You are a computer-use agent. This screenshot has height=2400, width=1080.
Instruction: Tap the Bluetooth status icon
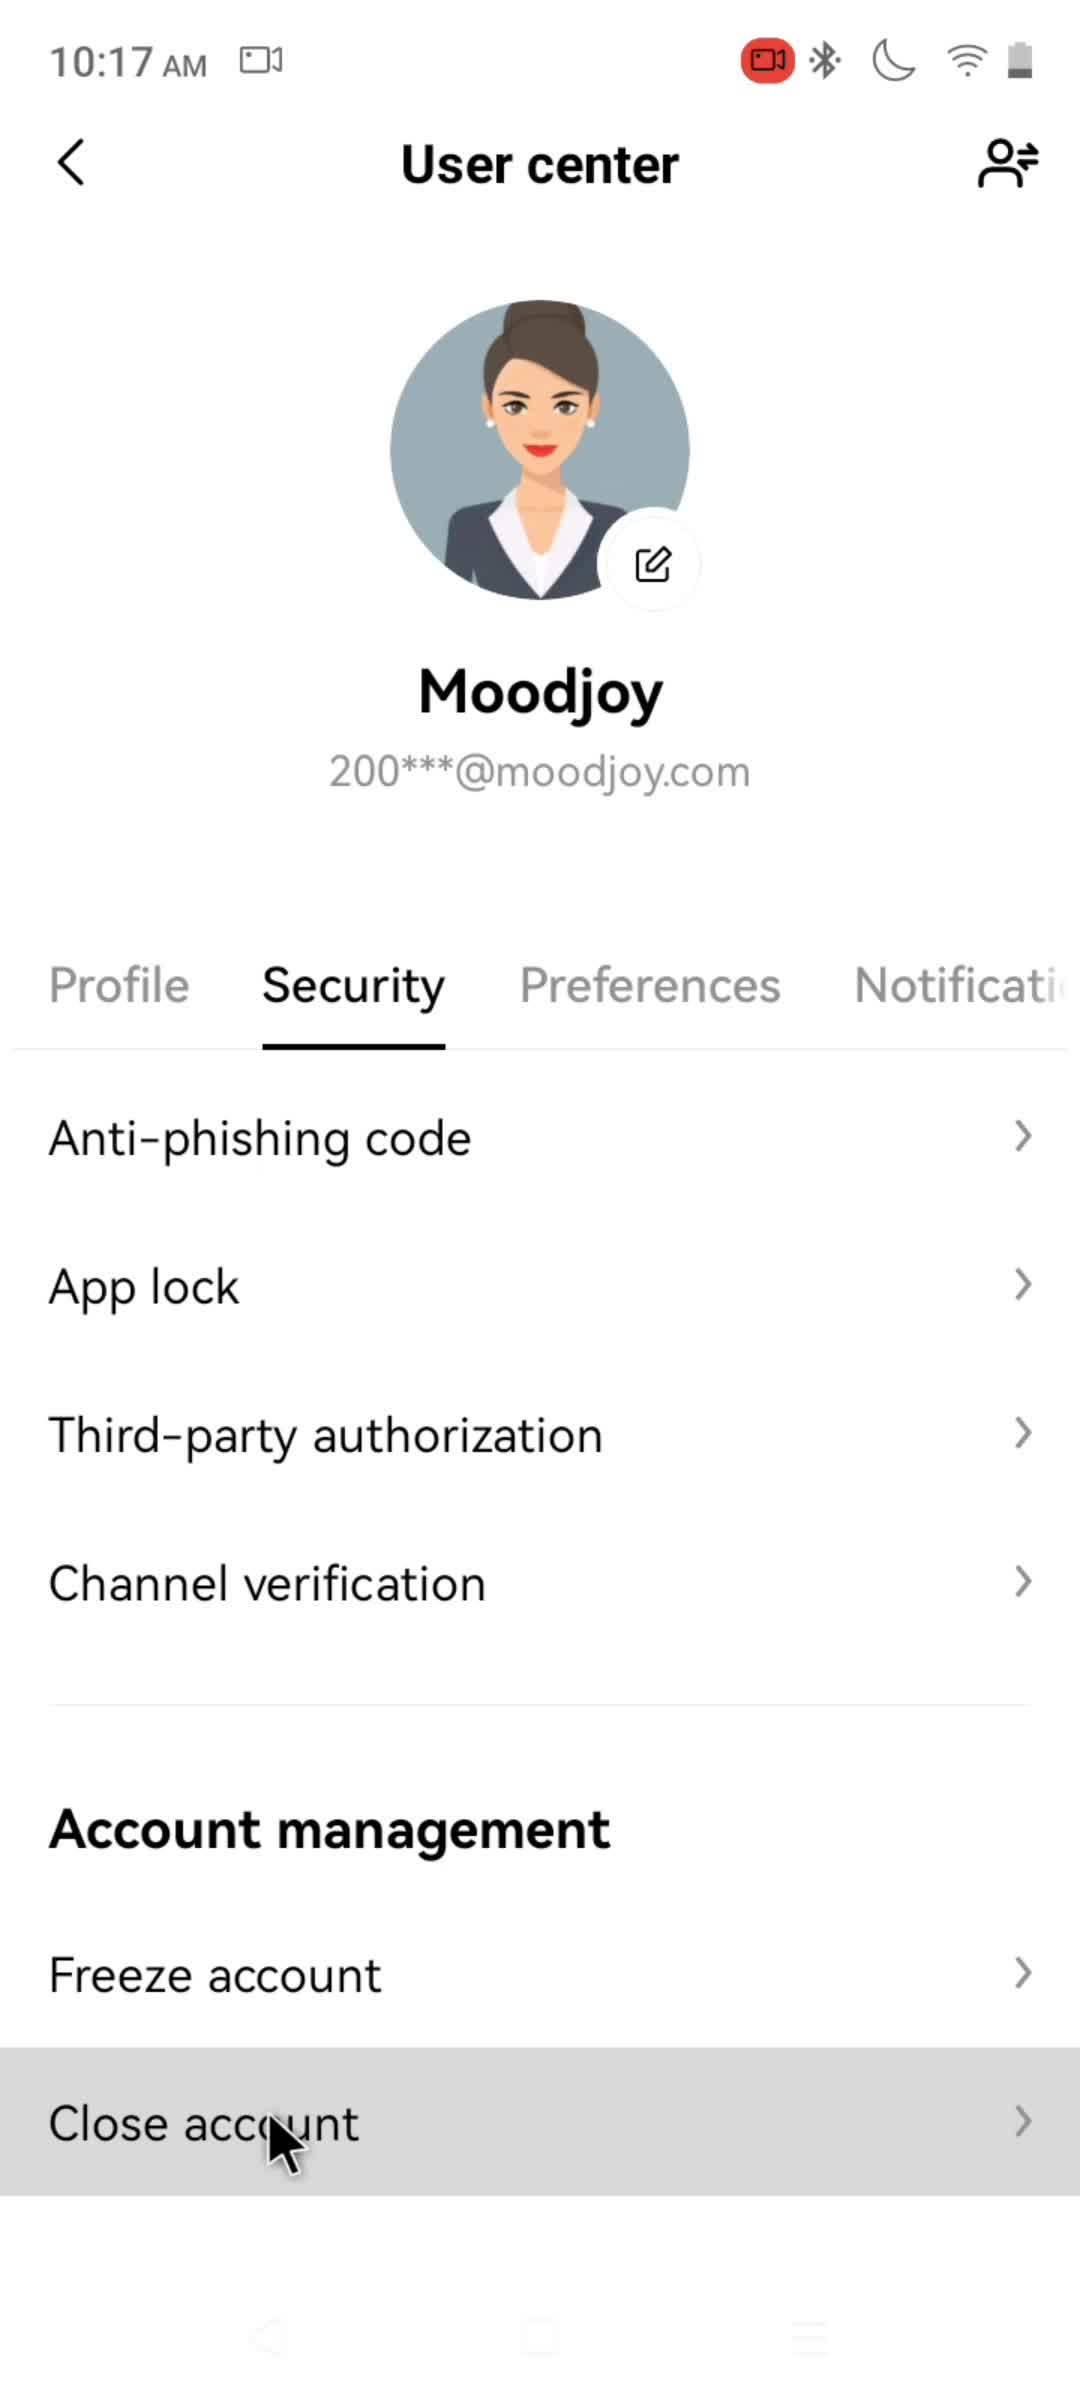pos(825,61)
